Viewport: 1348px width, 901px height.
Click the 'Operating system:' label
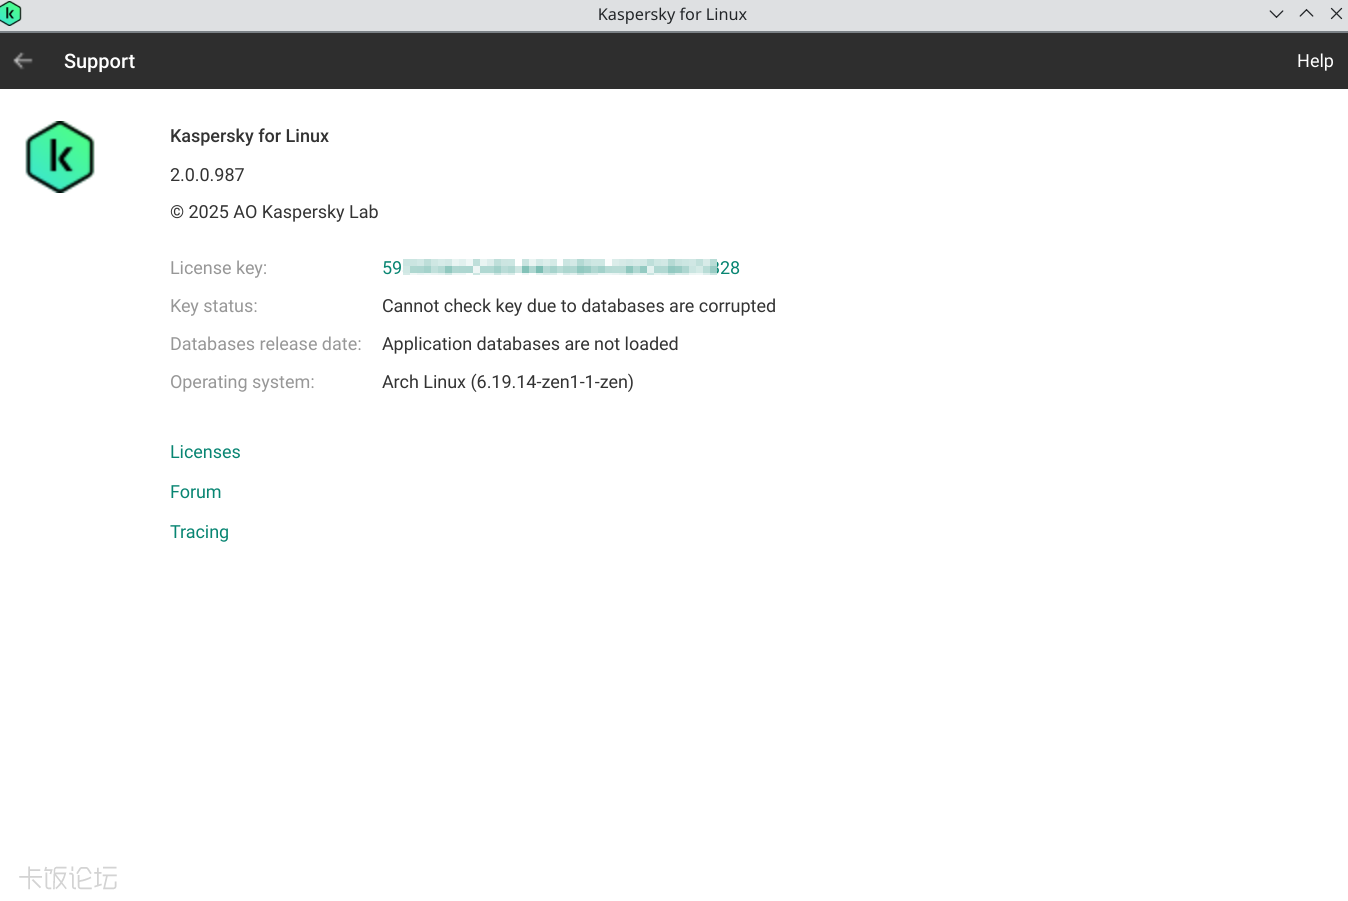242,382
